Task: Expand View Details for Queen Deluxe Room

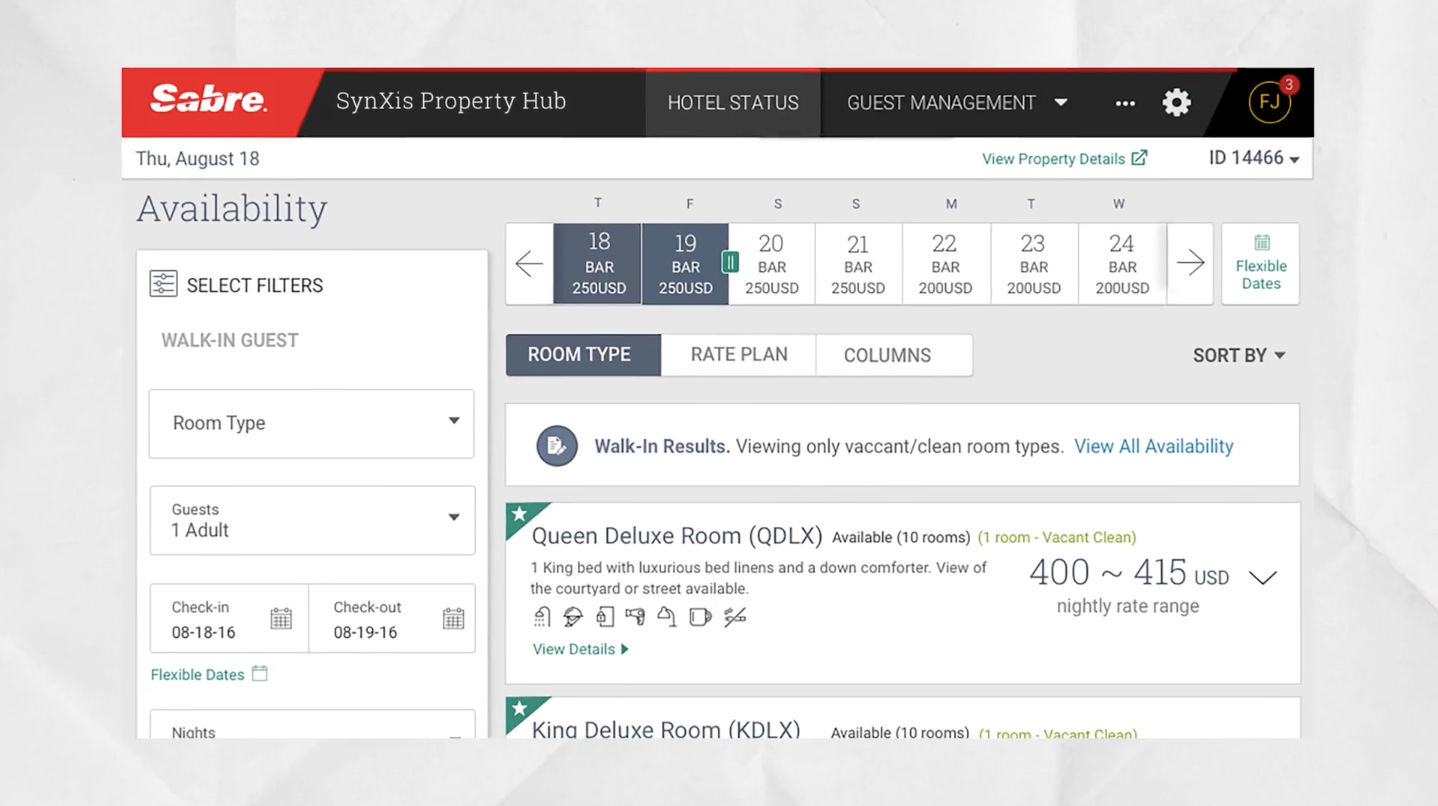Action: pos(580,649)
